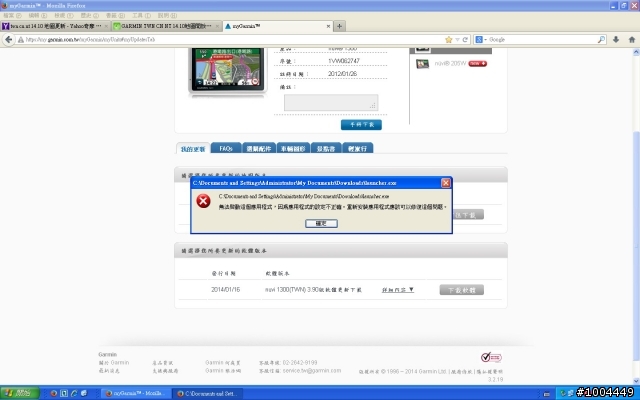Click the address bar URL field
This screenshot has height=400, width=640.
coord(233,40)
